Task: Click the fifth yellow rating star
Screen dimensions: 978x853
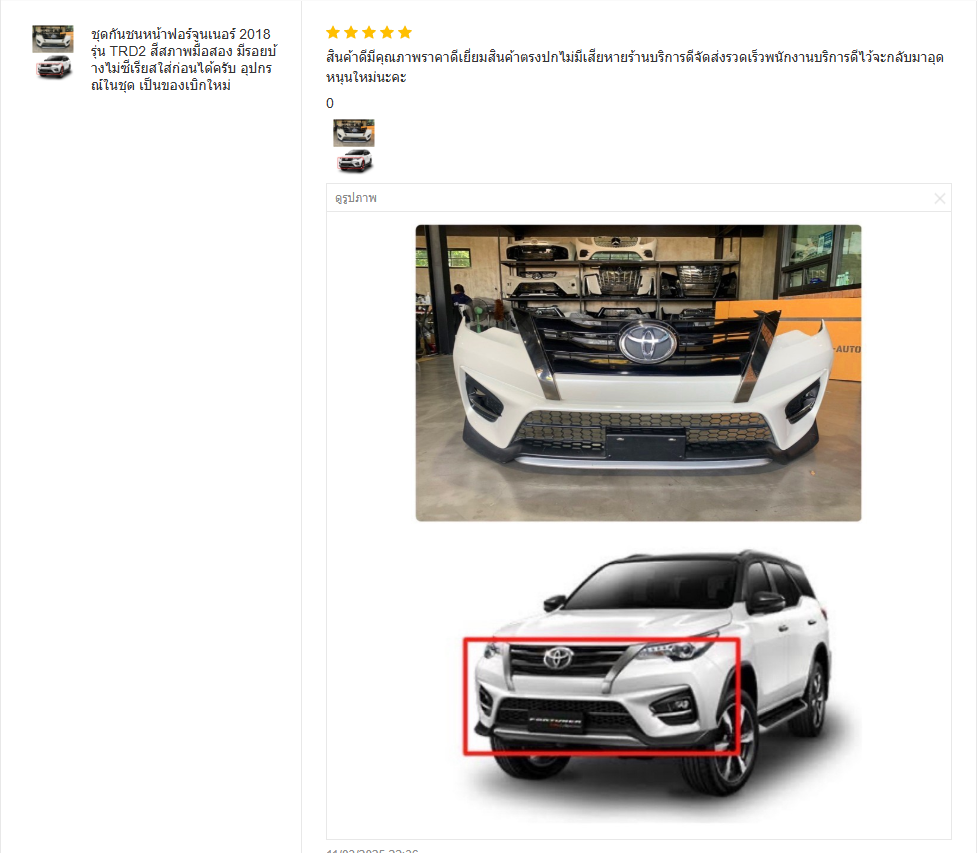Action: pos(405,32)
